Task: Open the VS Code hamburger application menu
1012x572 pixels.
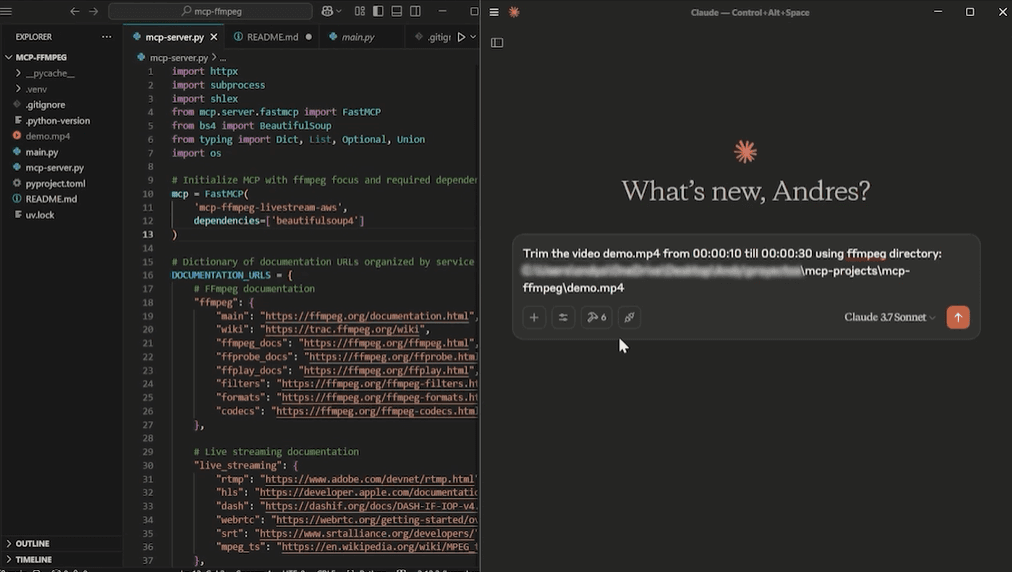Action: point(6,11)
